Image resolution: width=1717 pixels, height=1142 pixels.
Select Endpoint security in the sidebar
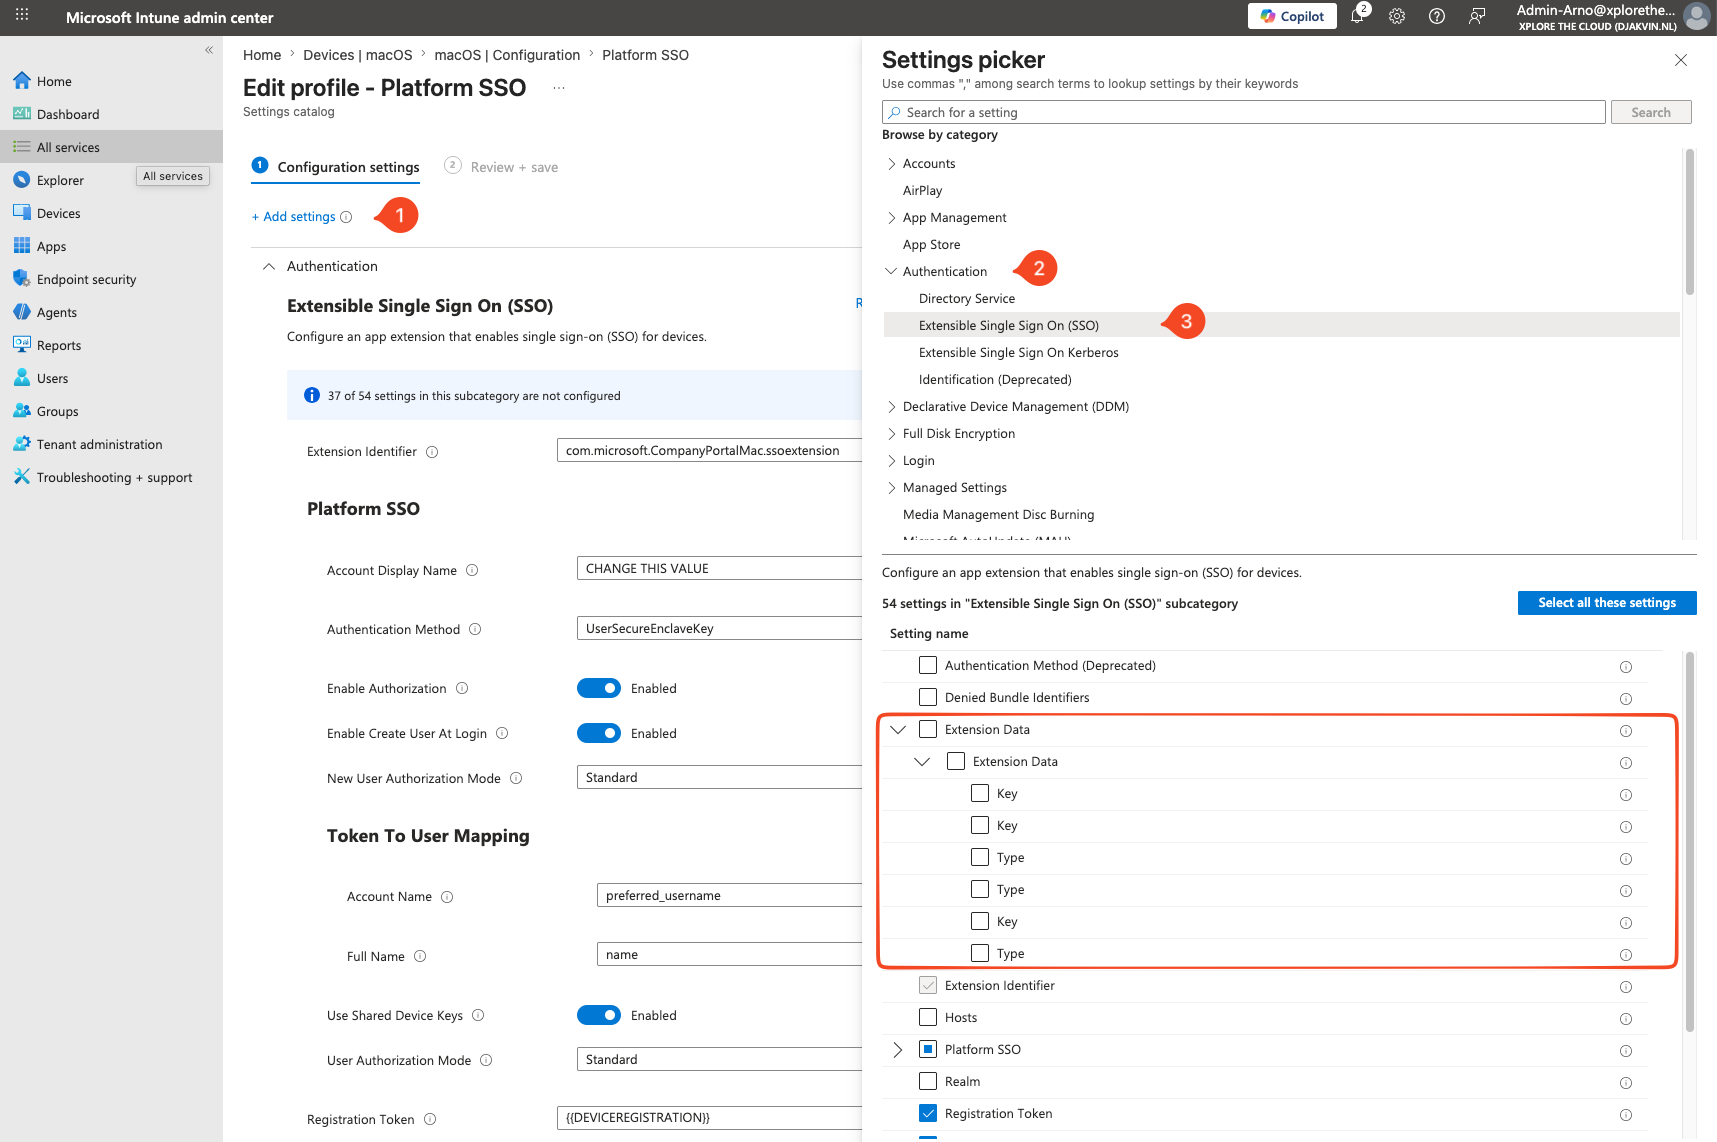click(x=86, y=279)
